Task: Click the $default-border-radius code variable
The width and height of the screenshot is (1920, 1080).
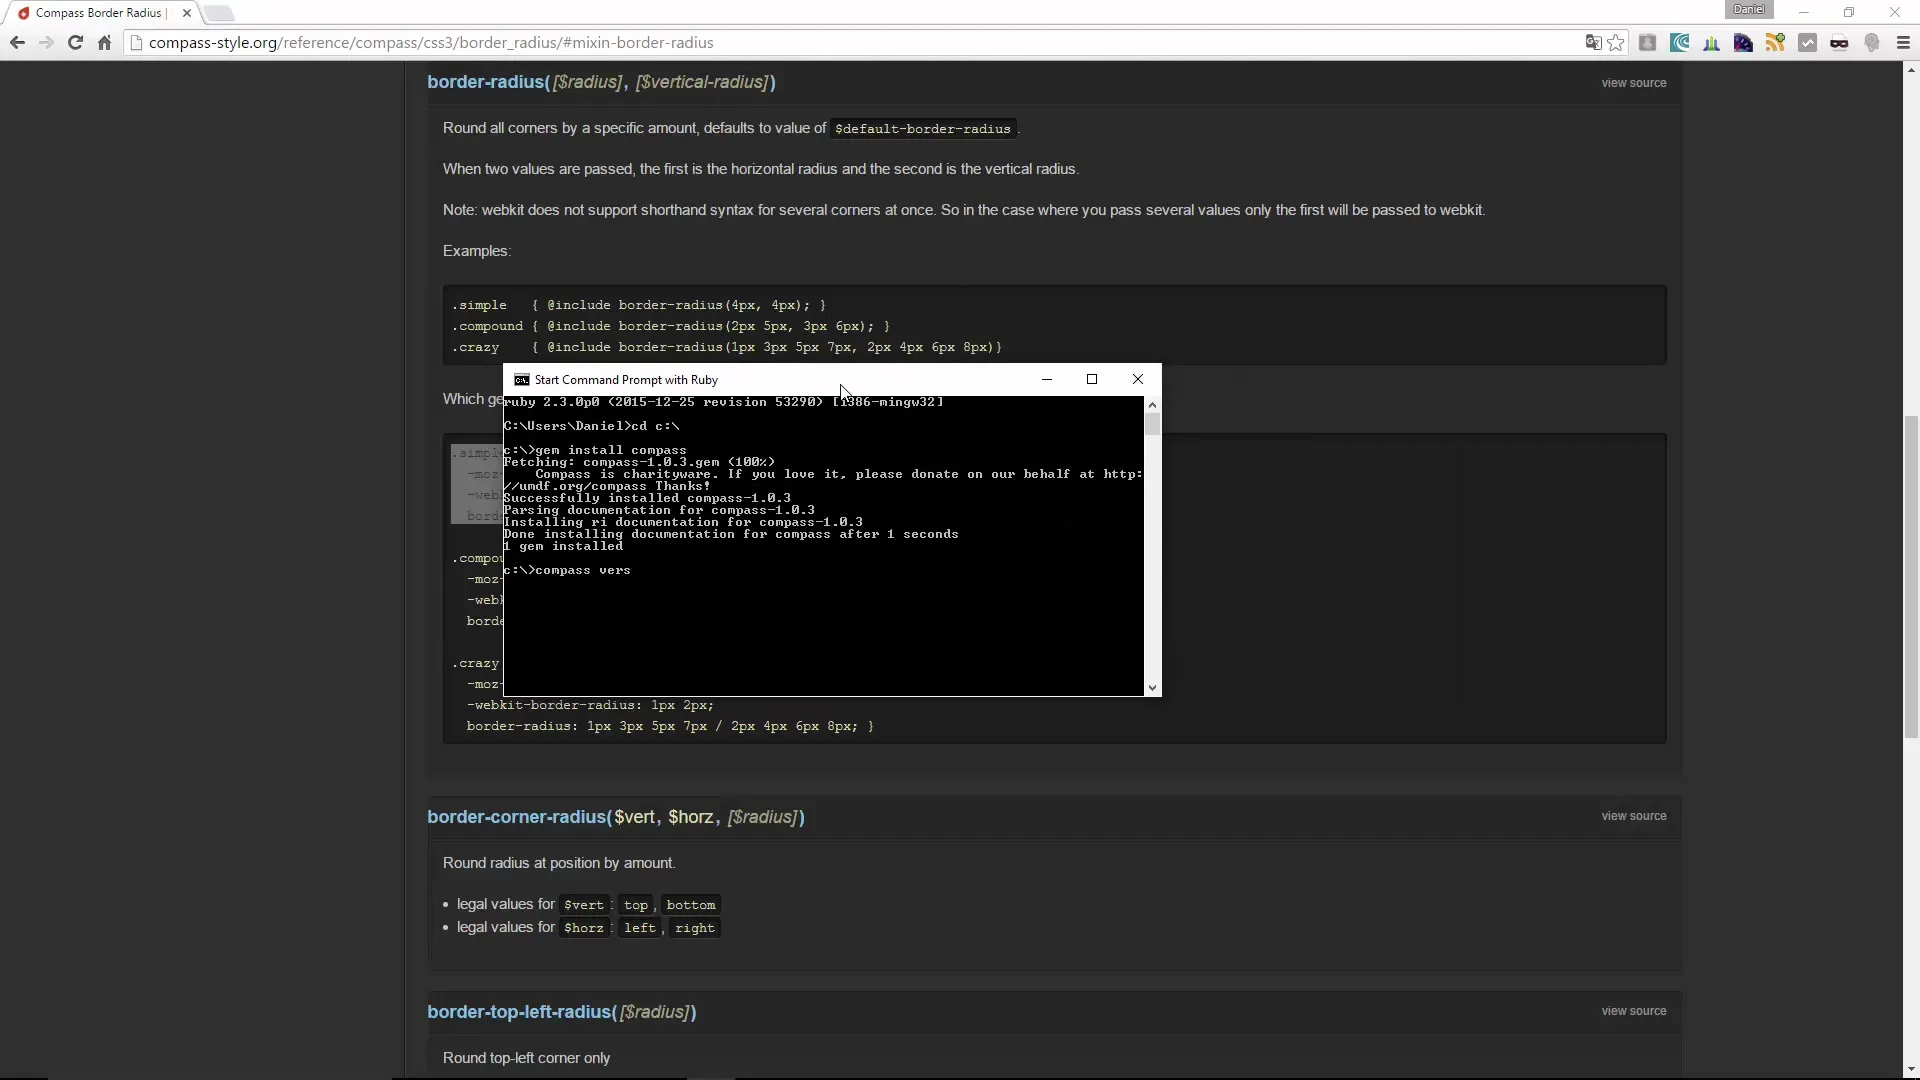Action: click(x=922, y=129)
